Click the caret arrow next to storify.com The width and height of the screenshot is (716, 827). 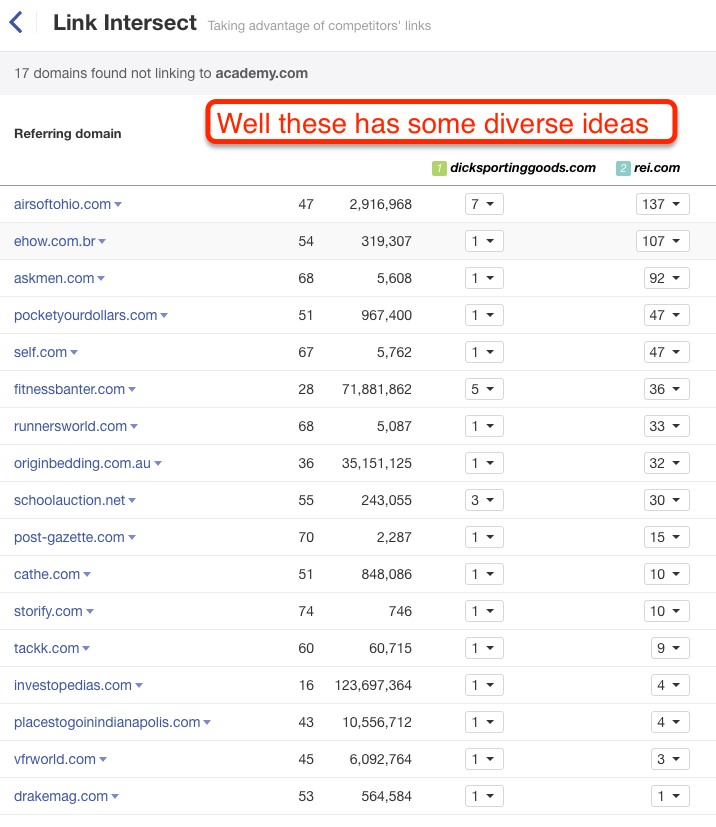pos(90,612)
